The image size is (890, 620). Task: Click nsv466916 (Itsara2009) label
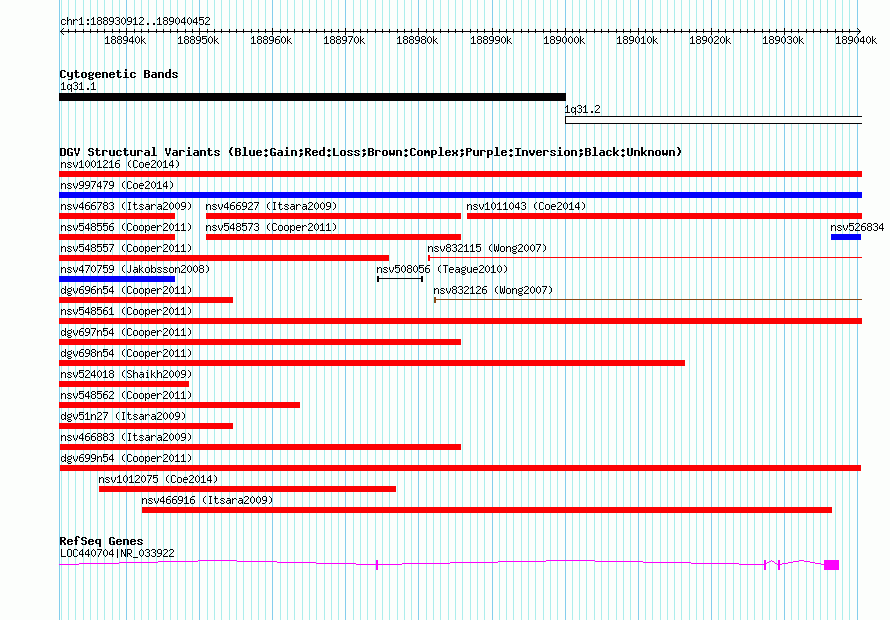pyautogui.click(x=207, y=500)
